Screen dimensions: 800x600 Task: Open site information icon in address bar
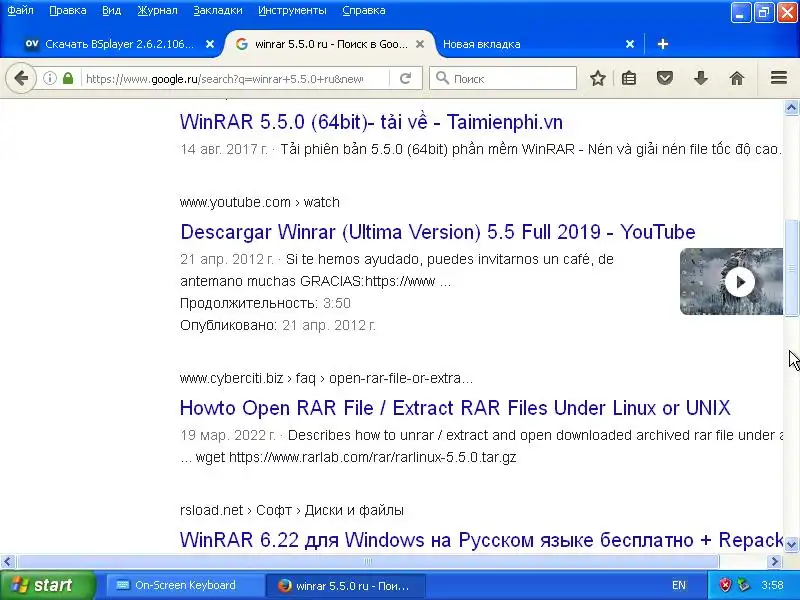pyautogui.click(x=49, y=78)
